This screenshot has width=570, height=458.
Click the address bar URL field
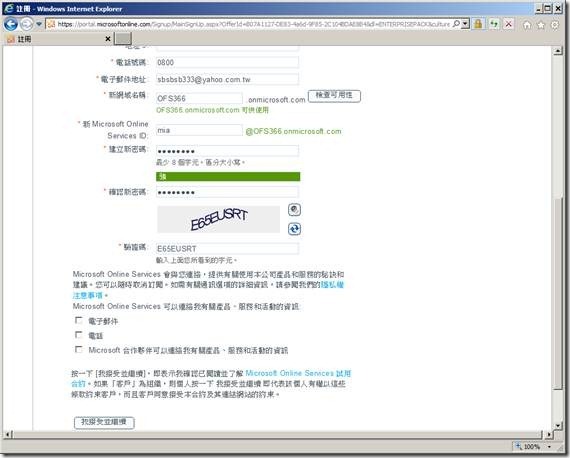tap(253, 24)
